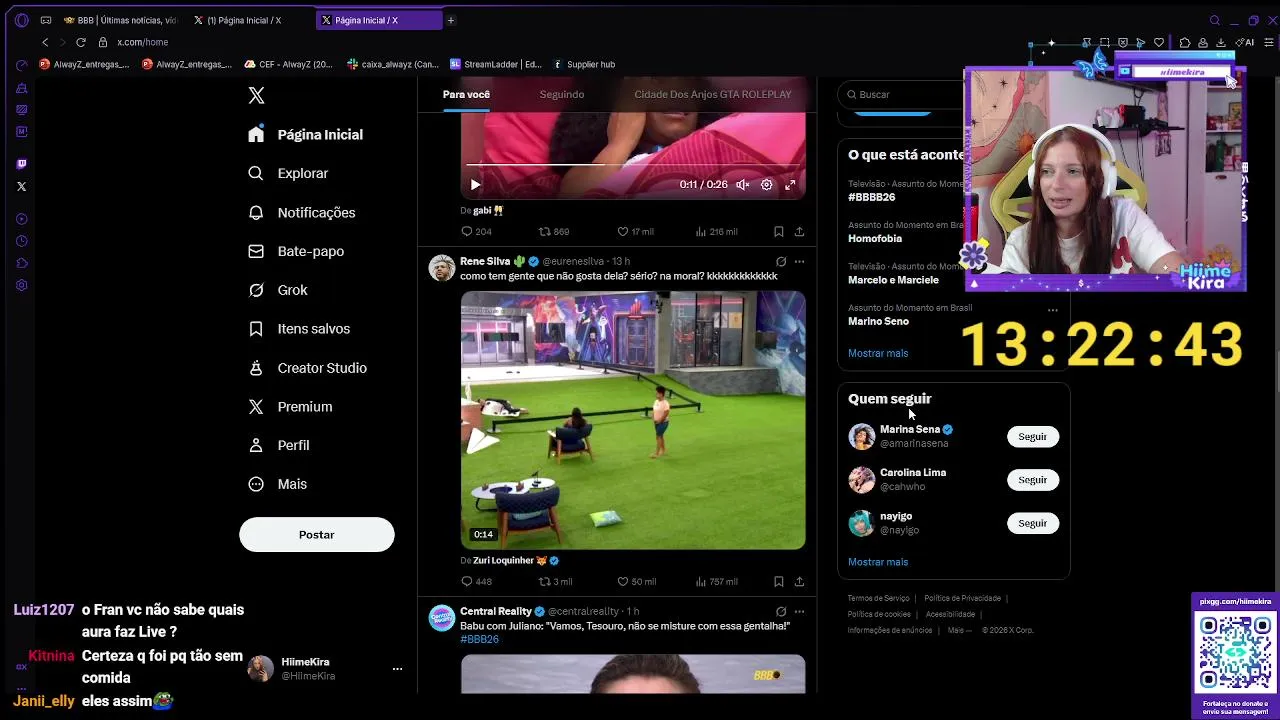Image resolution: width=1280 pixels, height=720 pixels.
Task: Click Grok icon on Central Reality post
Action: (x=781, y=611)
